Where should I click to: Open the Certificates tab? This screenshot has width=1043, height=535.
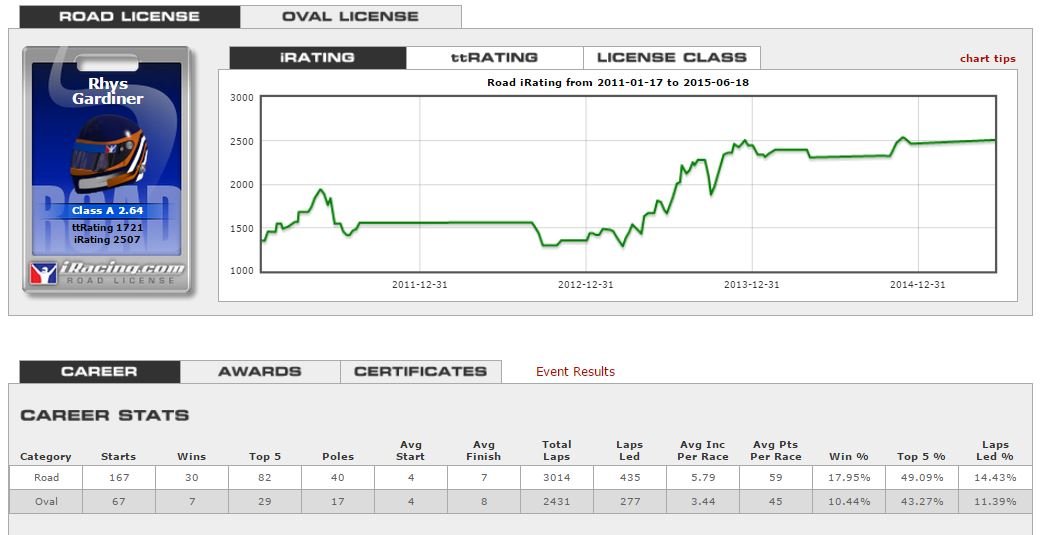coord(420,371)
